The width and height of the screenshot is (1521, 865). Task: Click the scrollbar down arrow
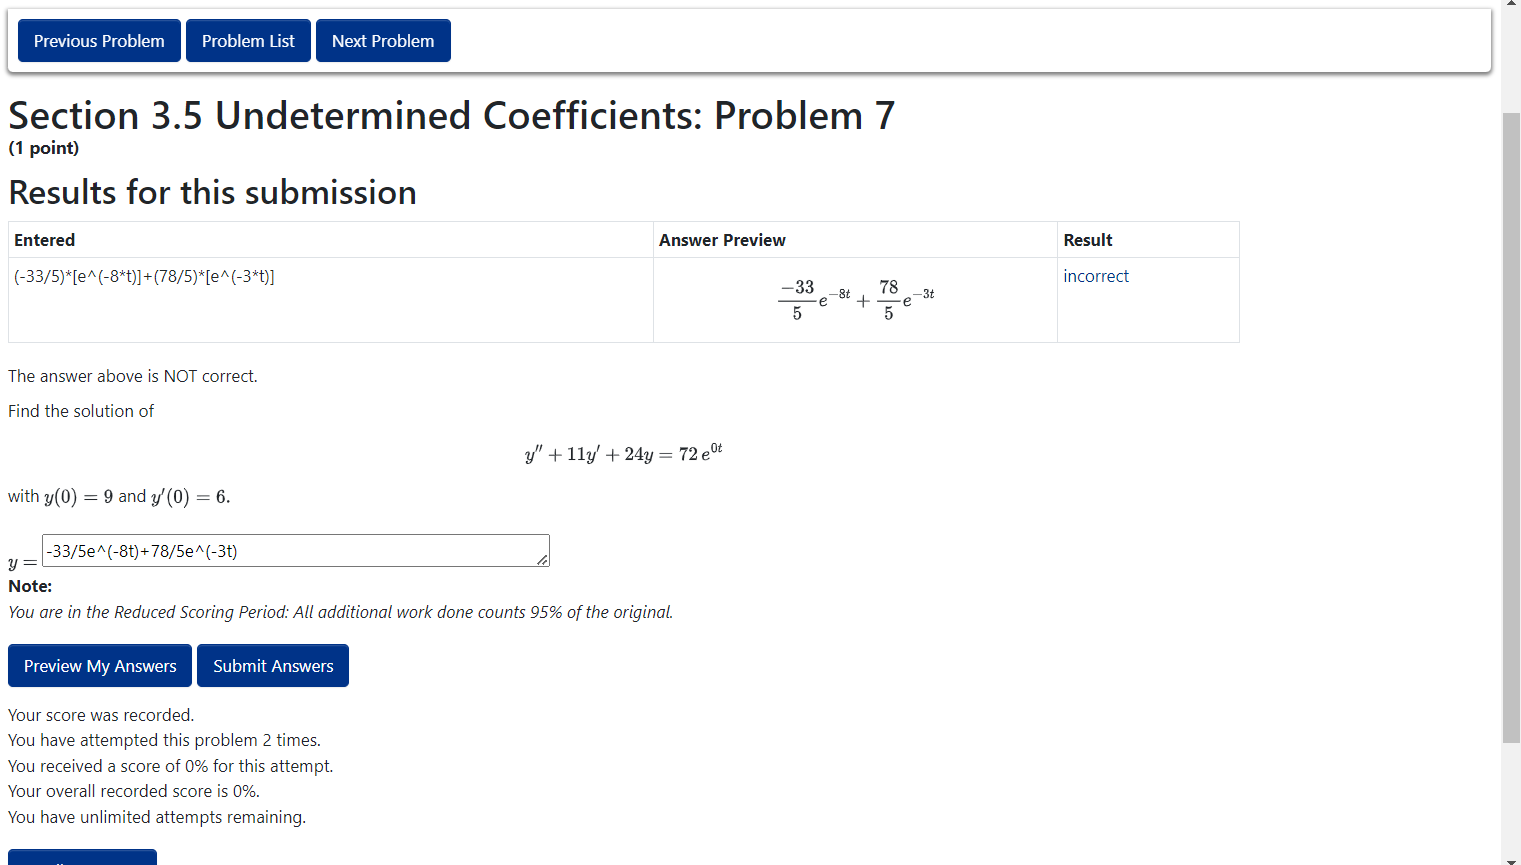tap(1511, 859)
